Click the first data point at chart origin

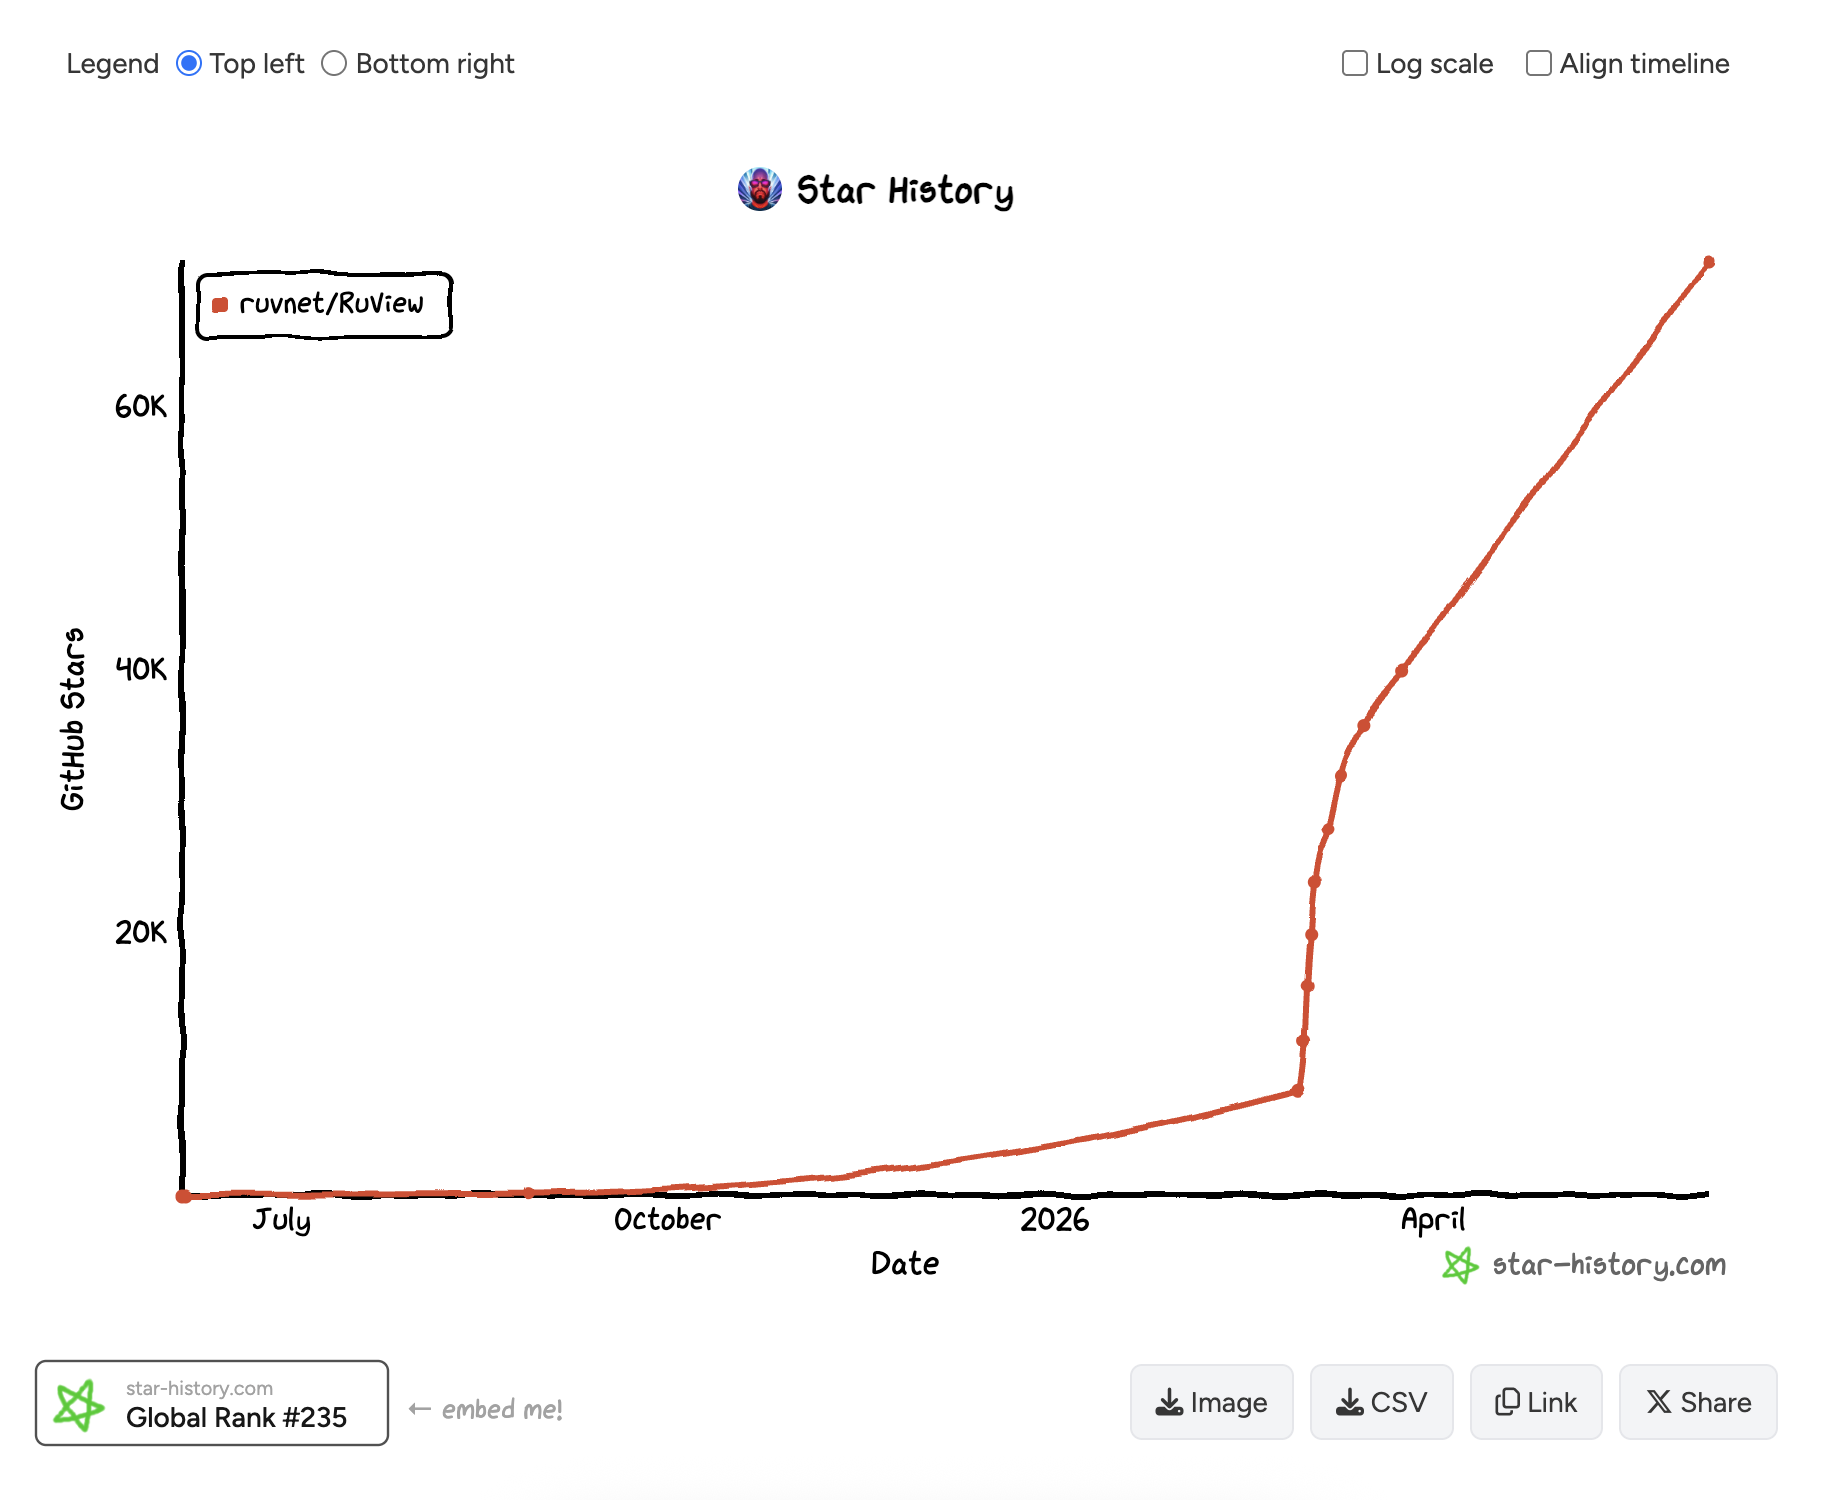[183, 1196]
